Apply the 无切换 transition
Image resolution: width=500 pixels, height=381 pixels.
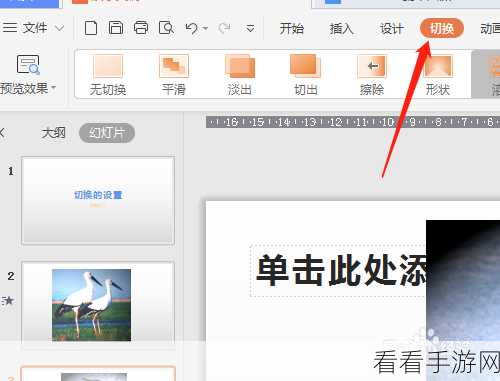(108, 75)
